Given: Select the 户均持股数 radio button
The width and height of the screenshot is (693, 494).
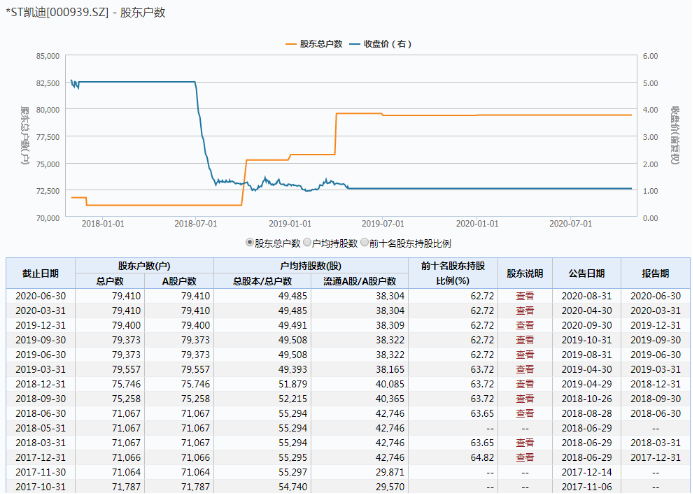Looking at the screenshot, I should 307,243.
